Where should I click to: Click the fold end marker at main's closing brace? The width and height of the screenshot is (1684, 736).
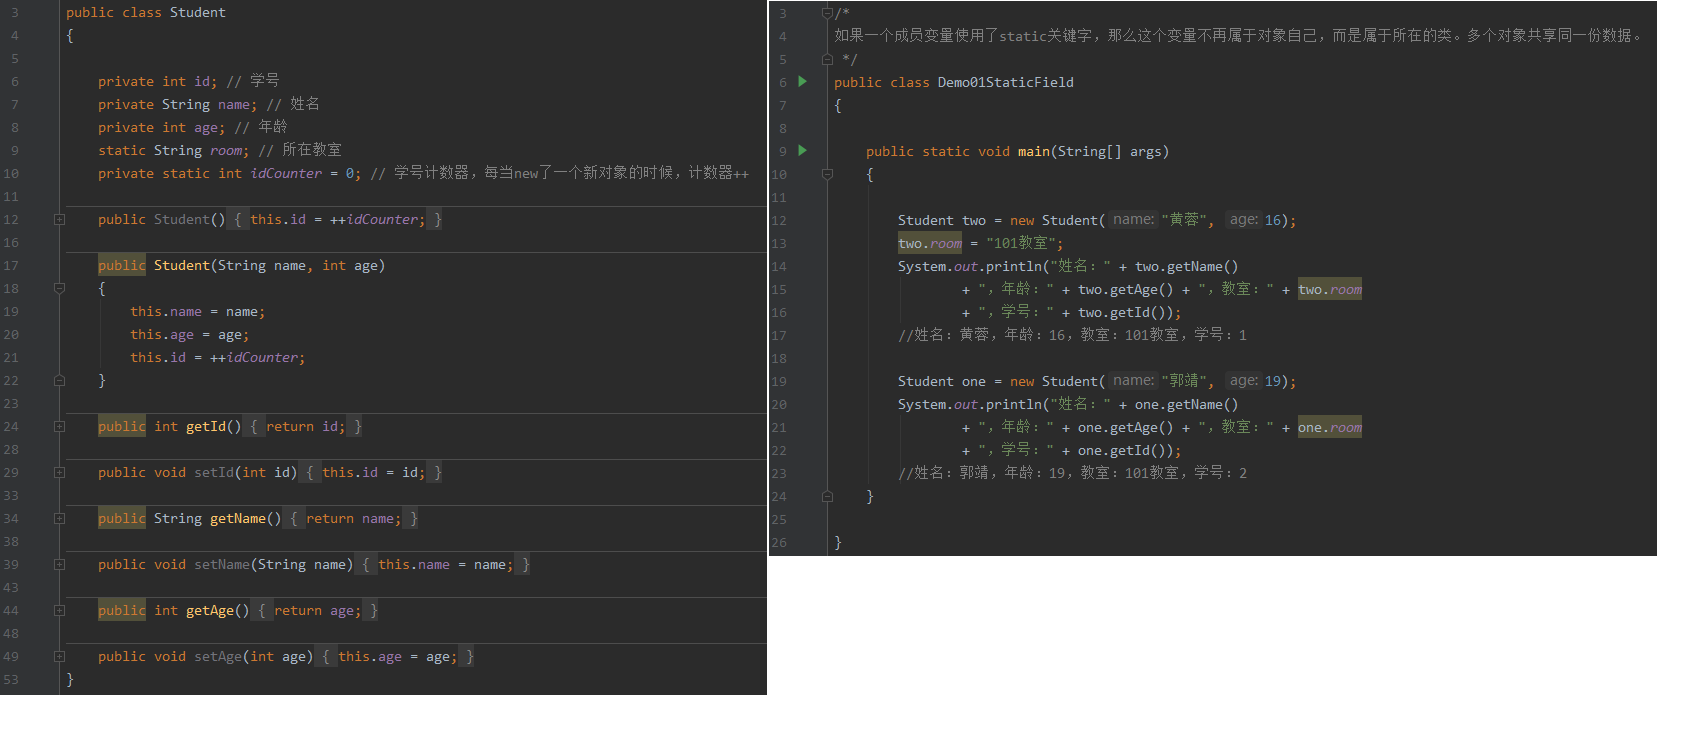click(x=827, y=496)
